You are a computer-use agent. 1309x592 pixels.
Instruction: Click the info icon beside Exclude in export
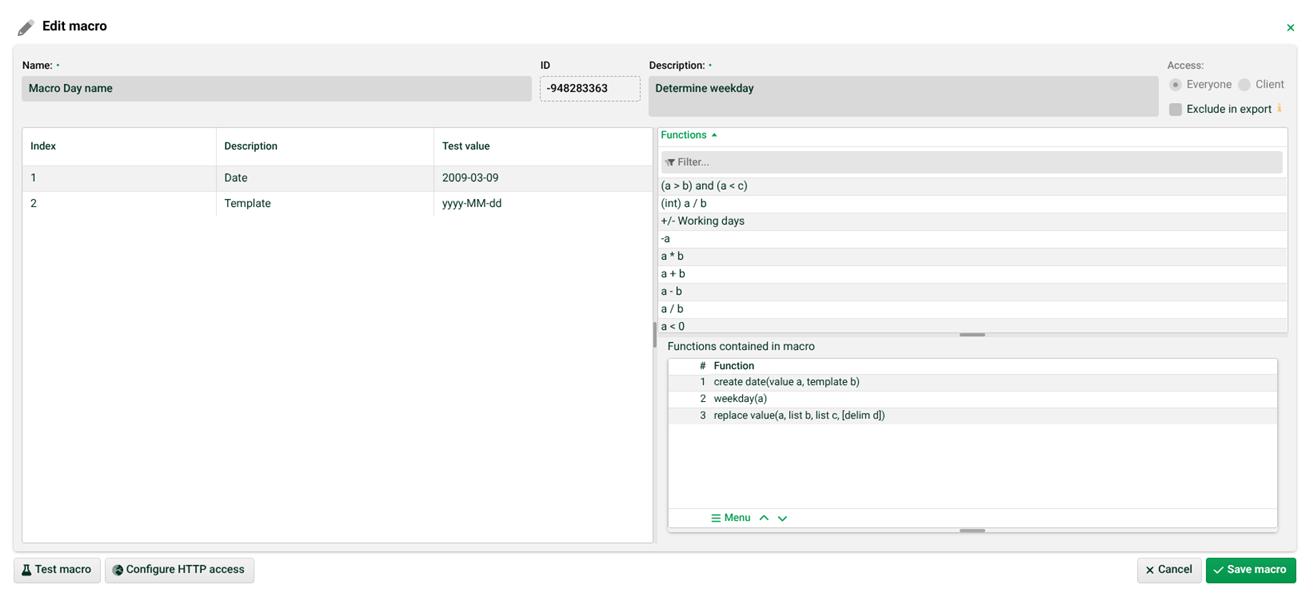(x=1279, y=108)
